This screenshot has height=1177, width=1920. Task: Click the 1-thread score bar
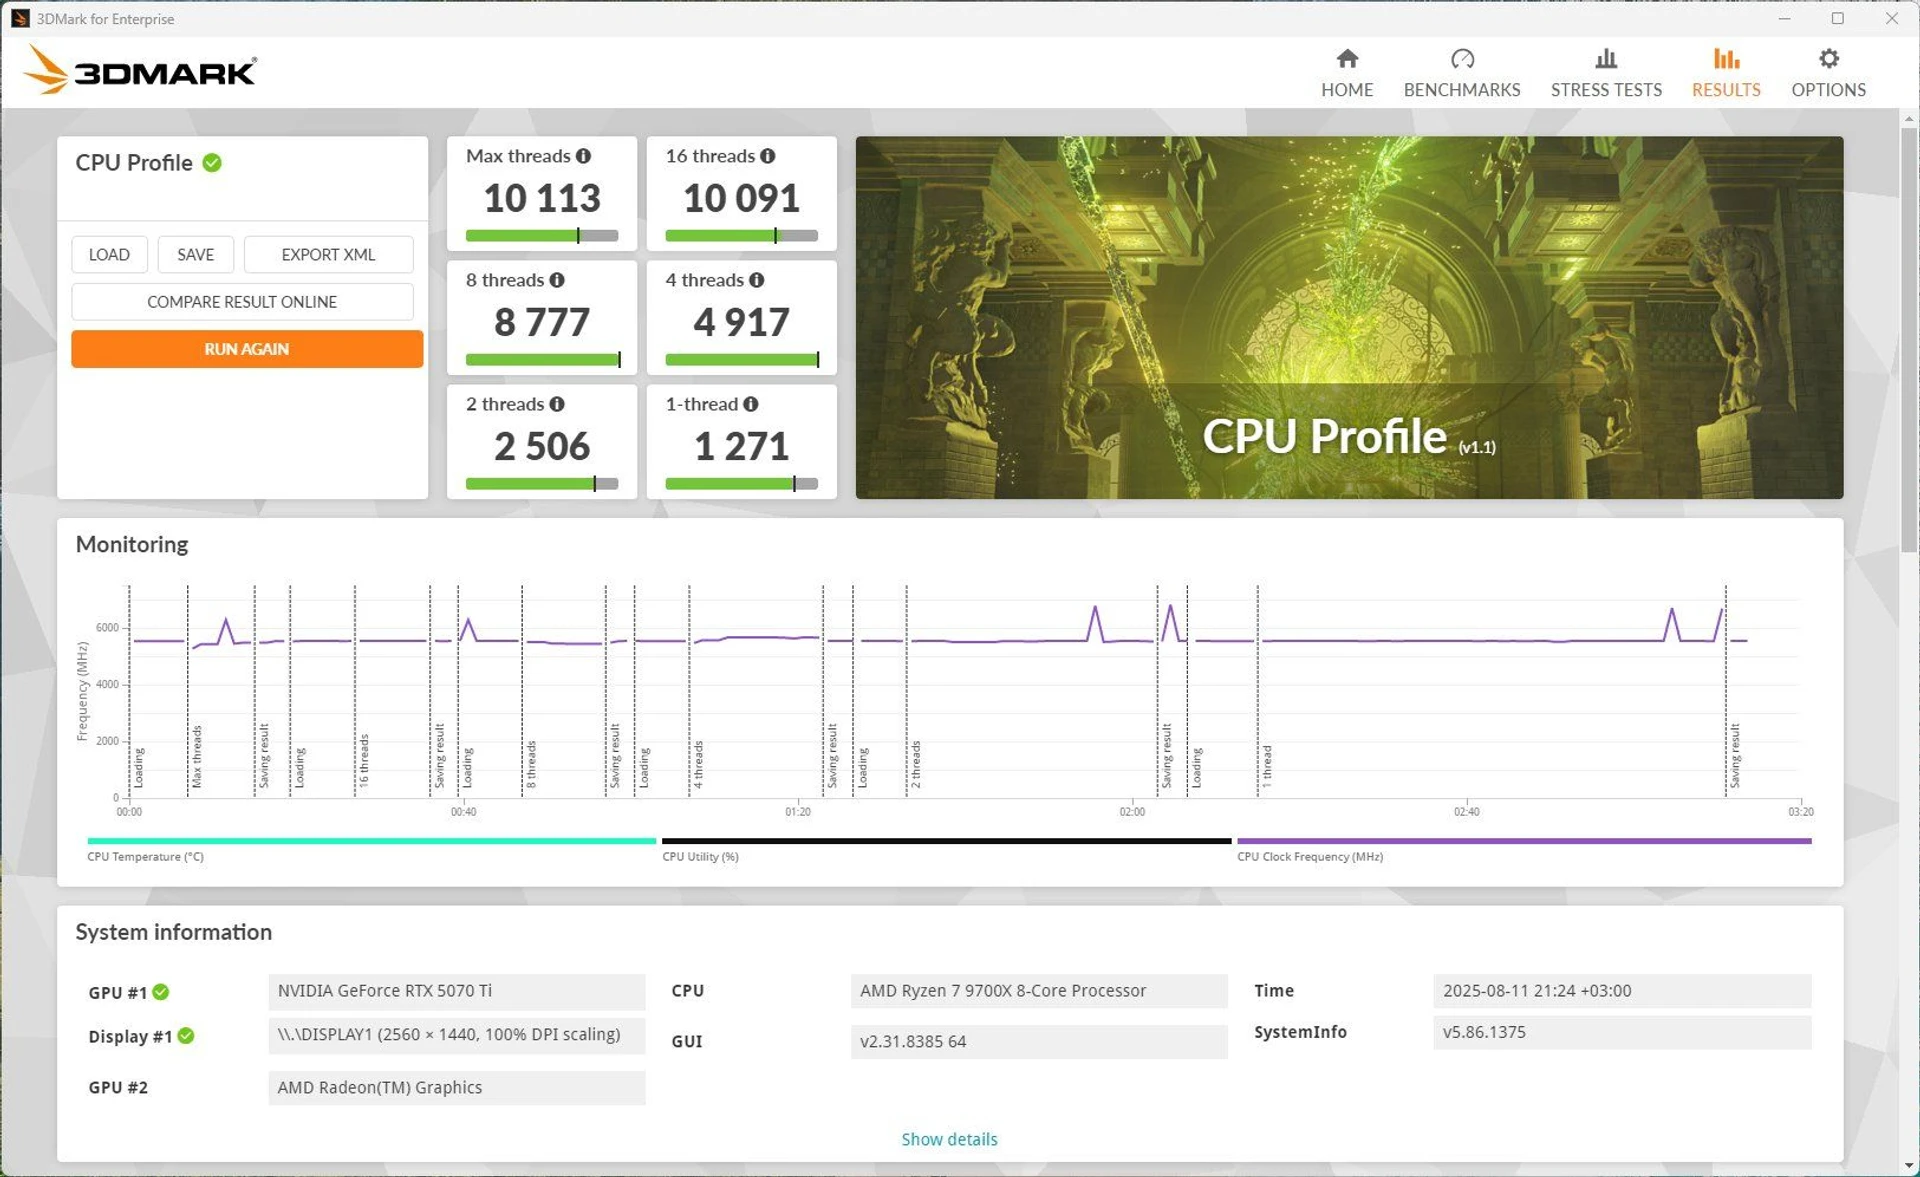click(x=742, y=484)
